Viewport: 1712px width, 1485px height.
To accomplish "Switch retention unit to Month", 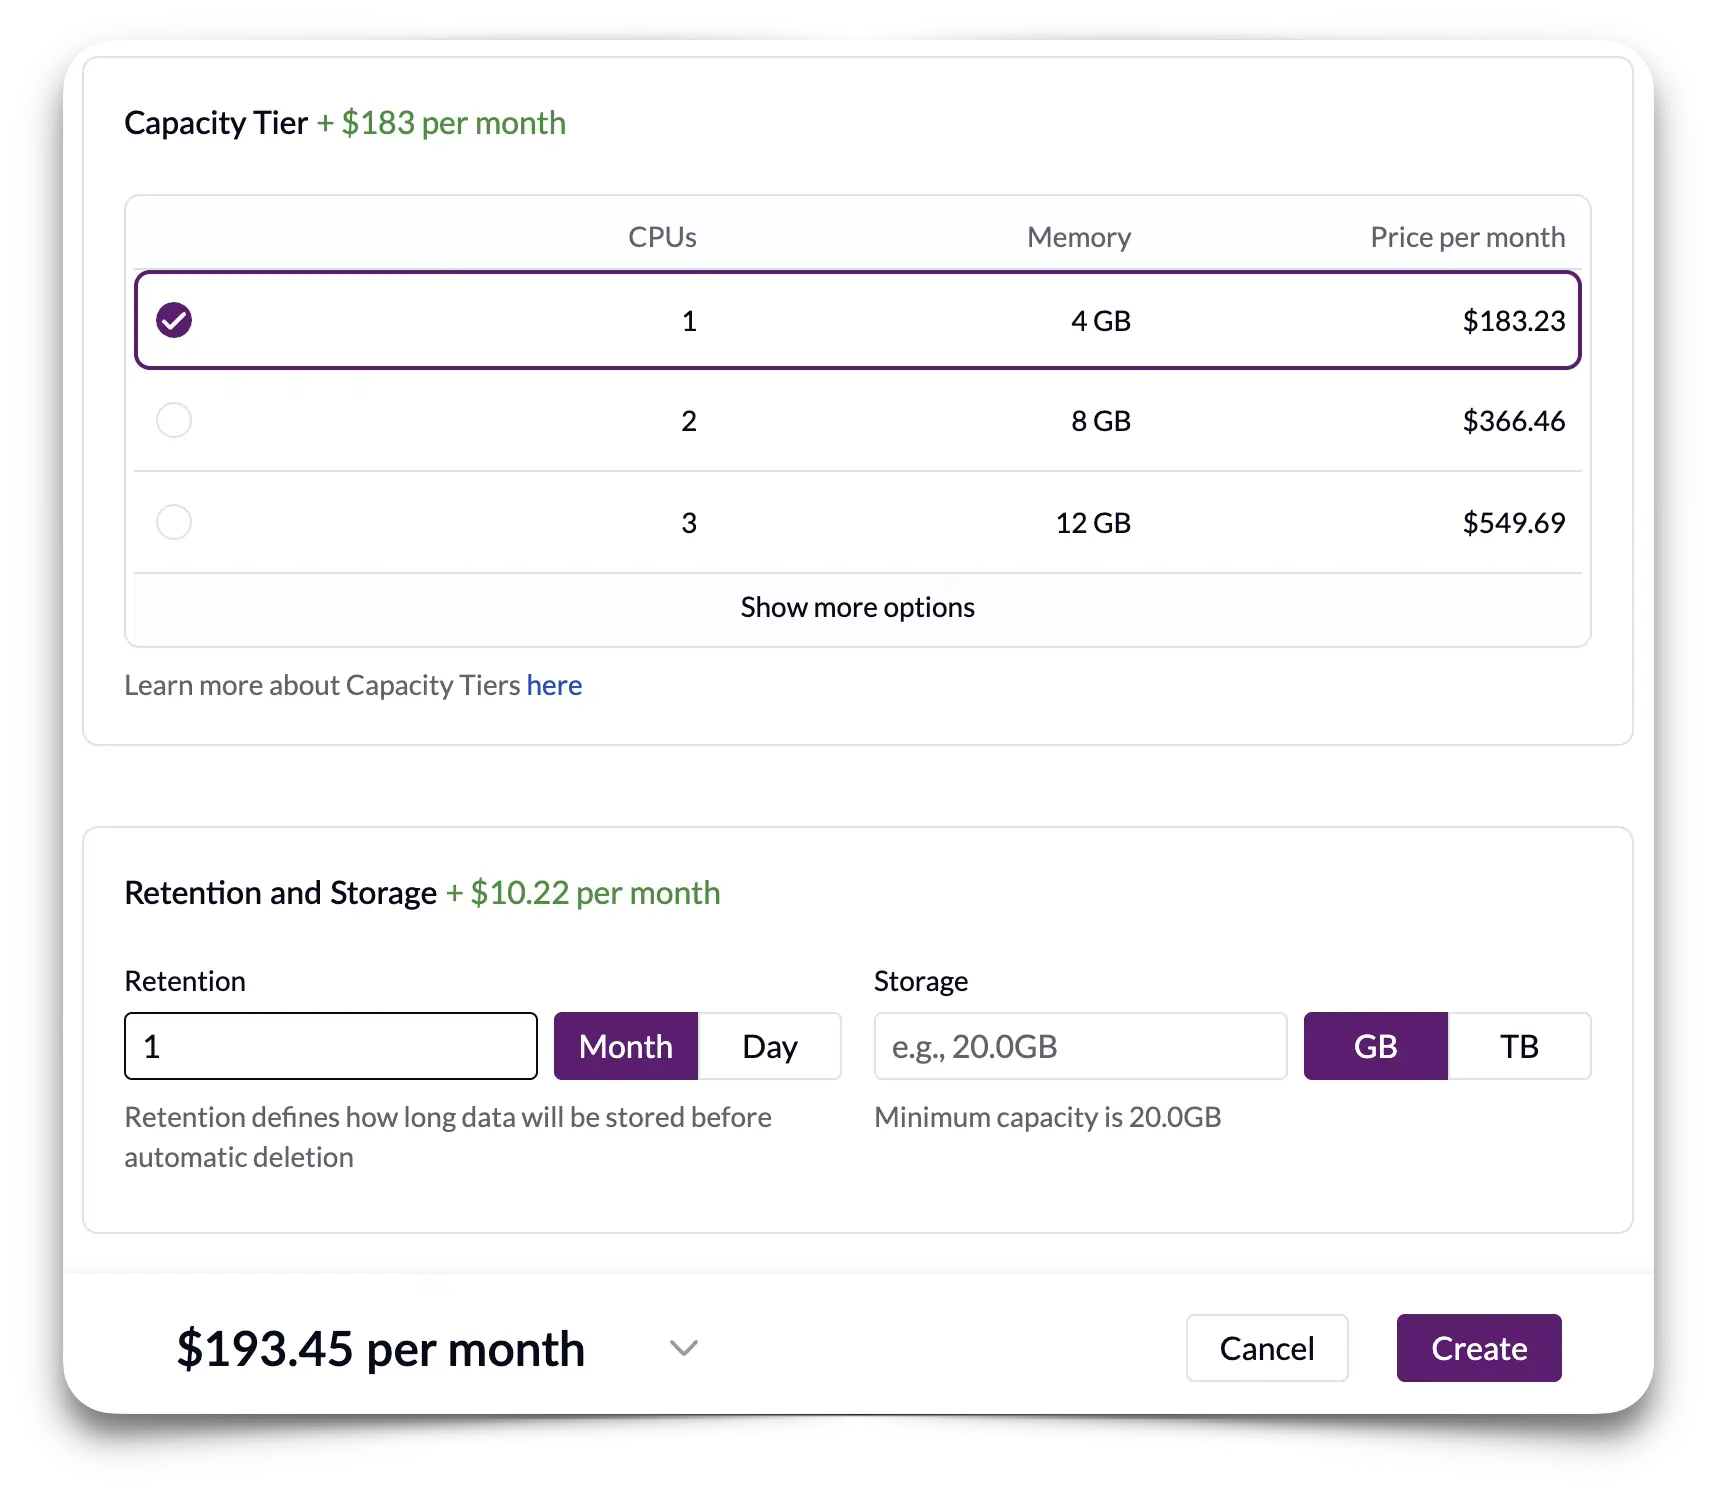I will (626, 1046).
